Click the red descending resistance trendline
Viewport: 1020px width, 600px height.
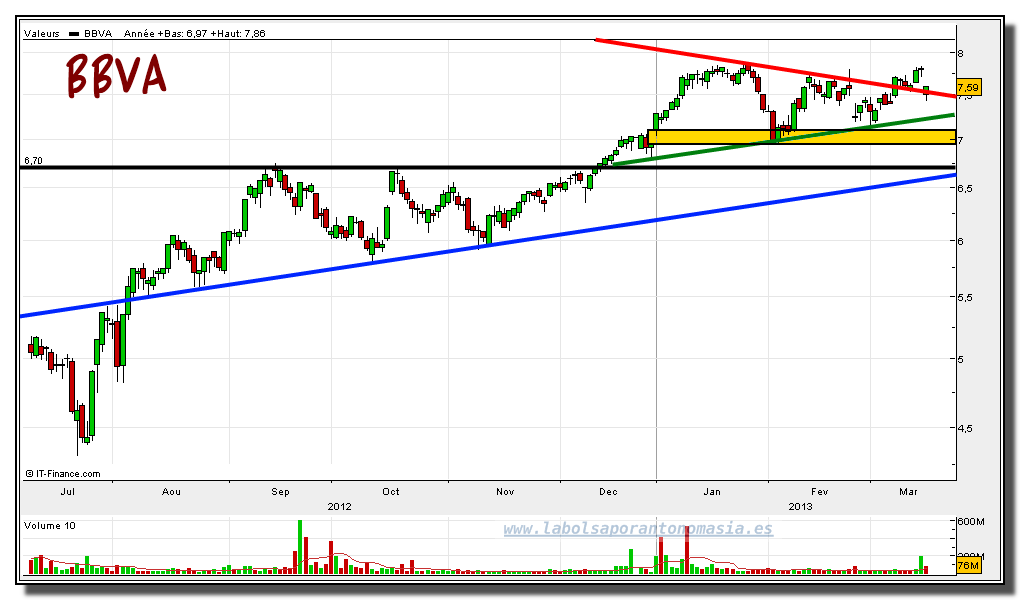[774, 68]
